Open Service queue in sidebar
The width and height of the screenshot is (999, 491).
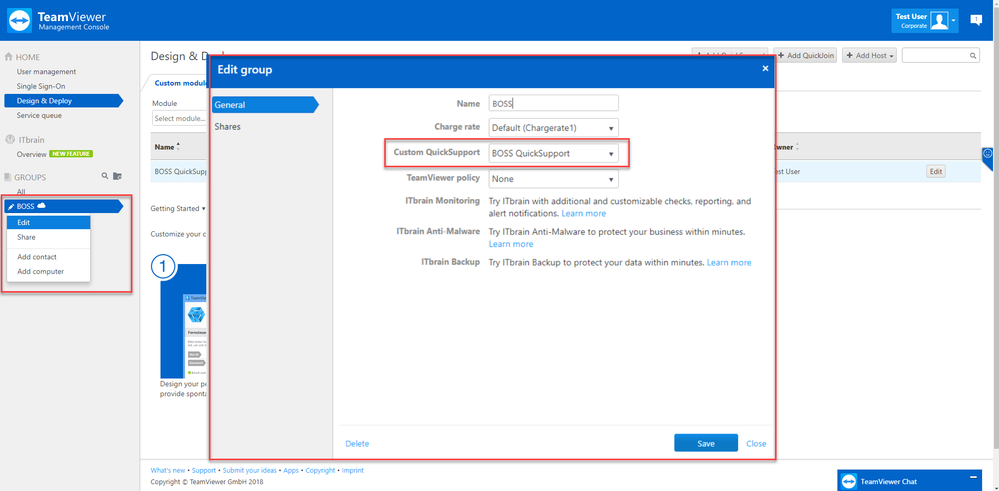[39, 115]
